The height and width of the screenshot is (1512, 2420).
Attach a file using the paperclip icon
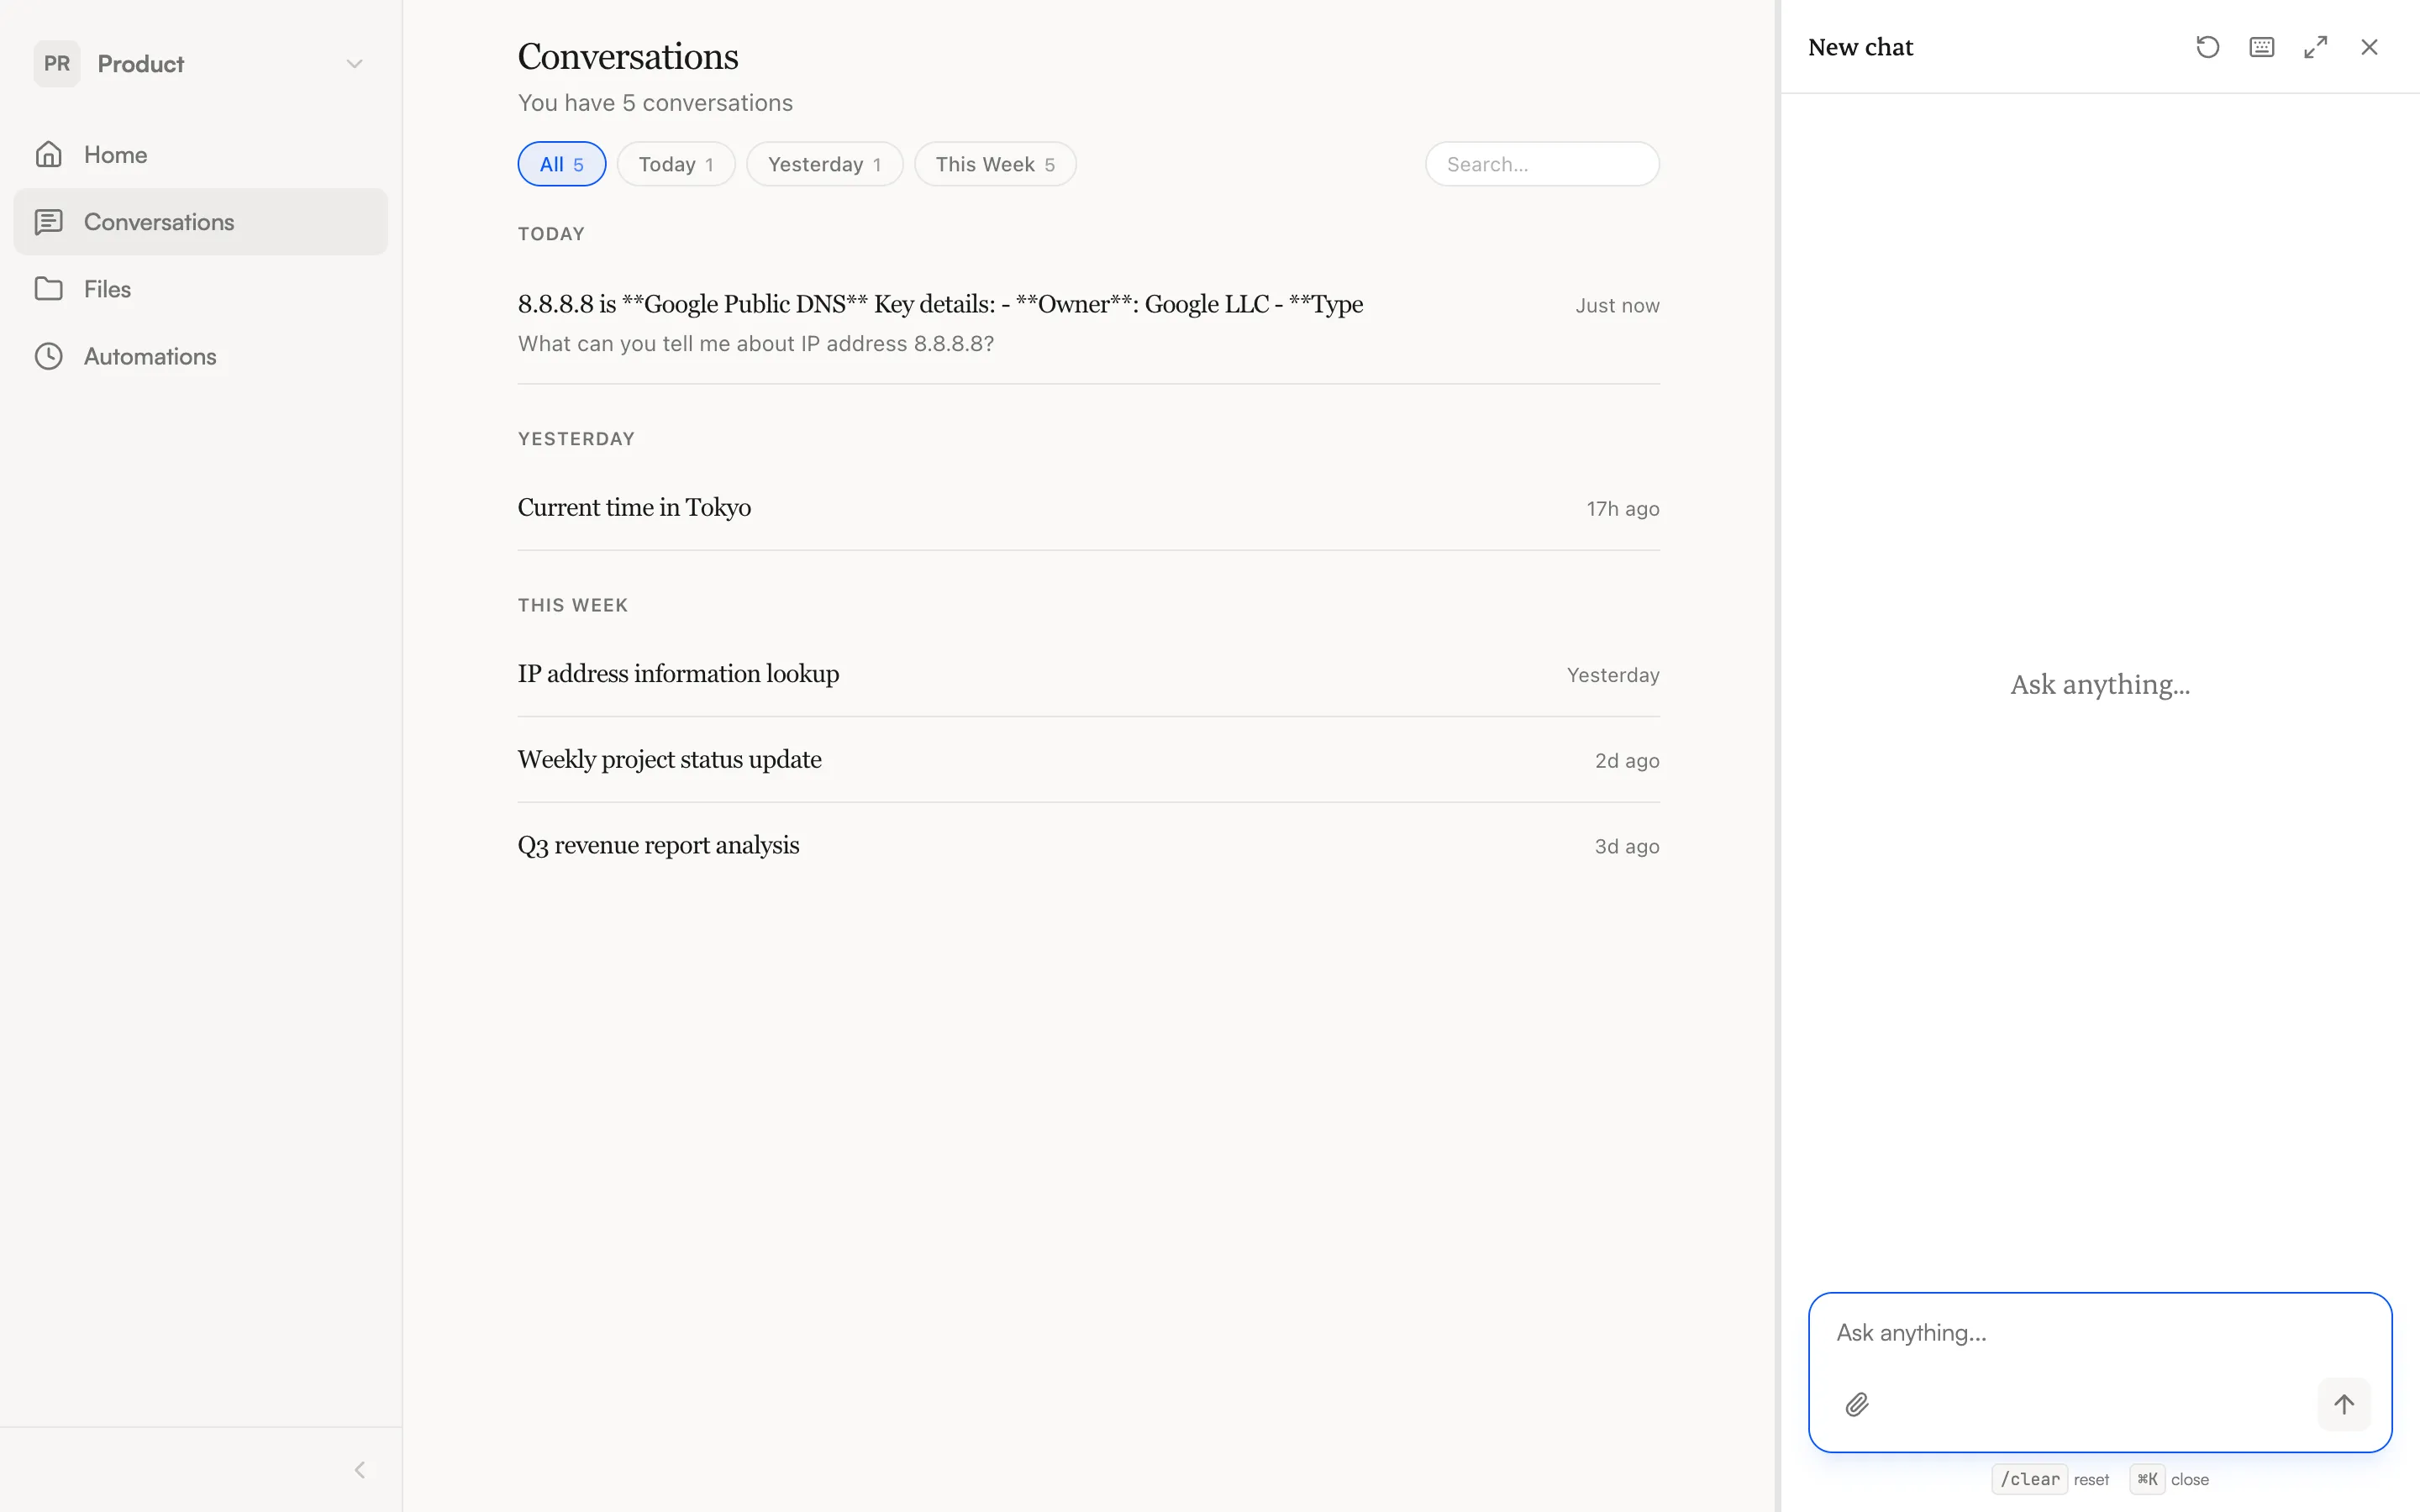click(x=1857, y=1404)
